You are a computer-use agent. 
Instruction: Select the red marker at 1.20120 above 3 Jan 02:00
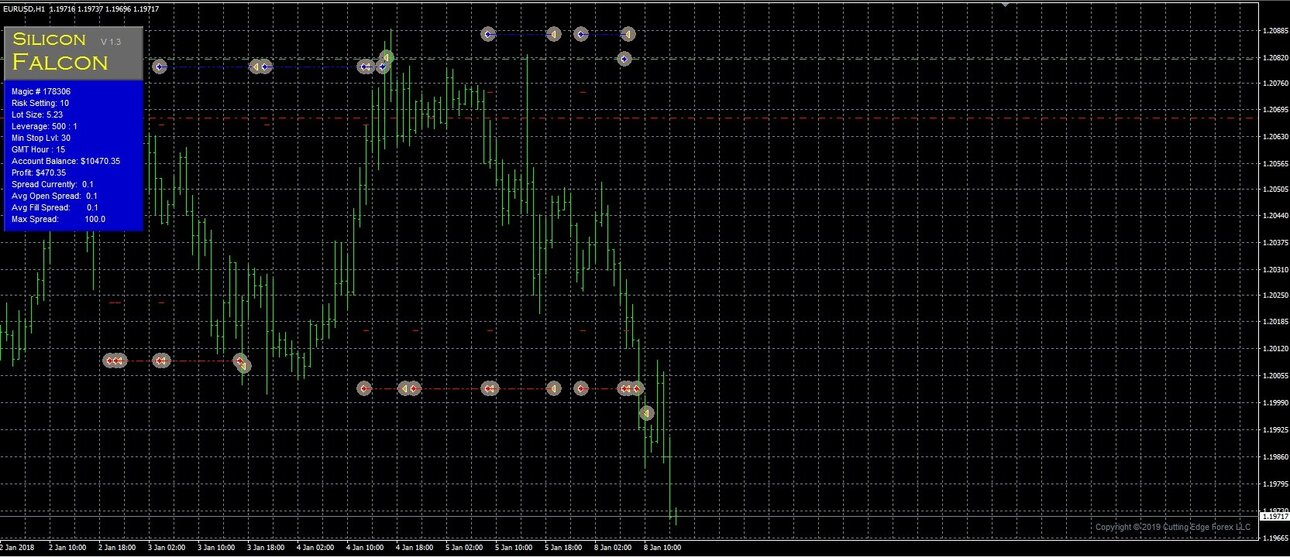click(162, 360)
